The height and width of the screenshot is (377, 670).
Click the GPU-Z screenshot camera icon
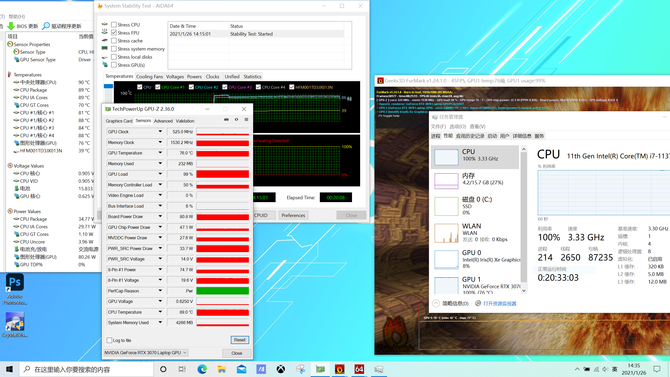coord(226,120)
